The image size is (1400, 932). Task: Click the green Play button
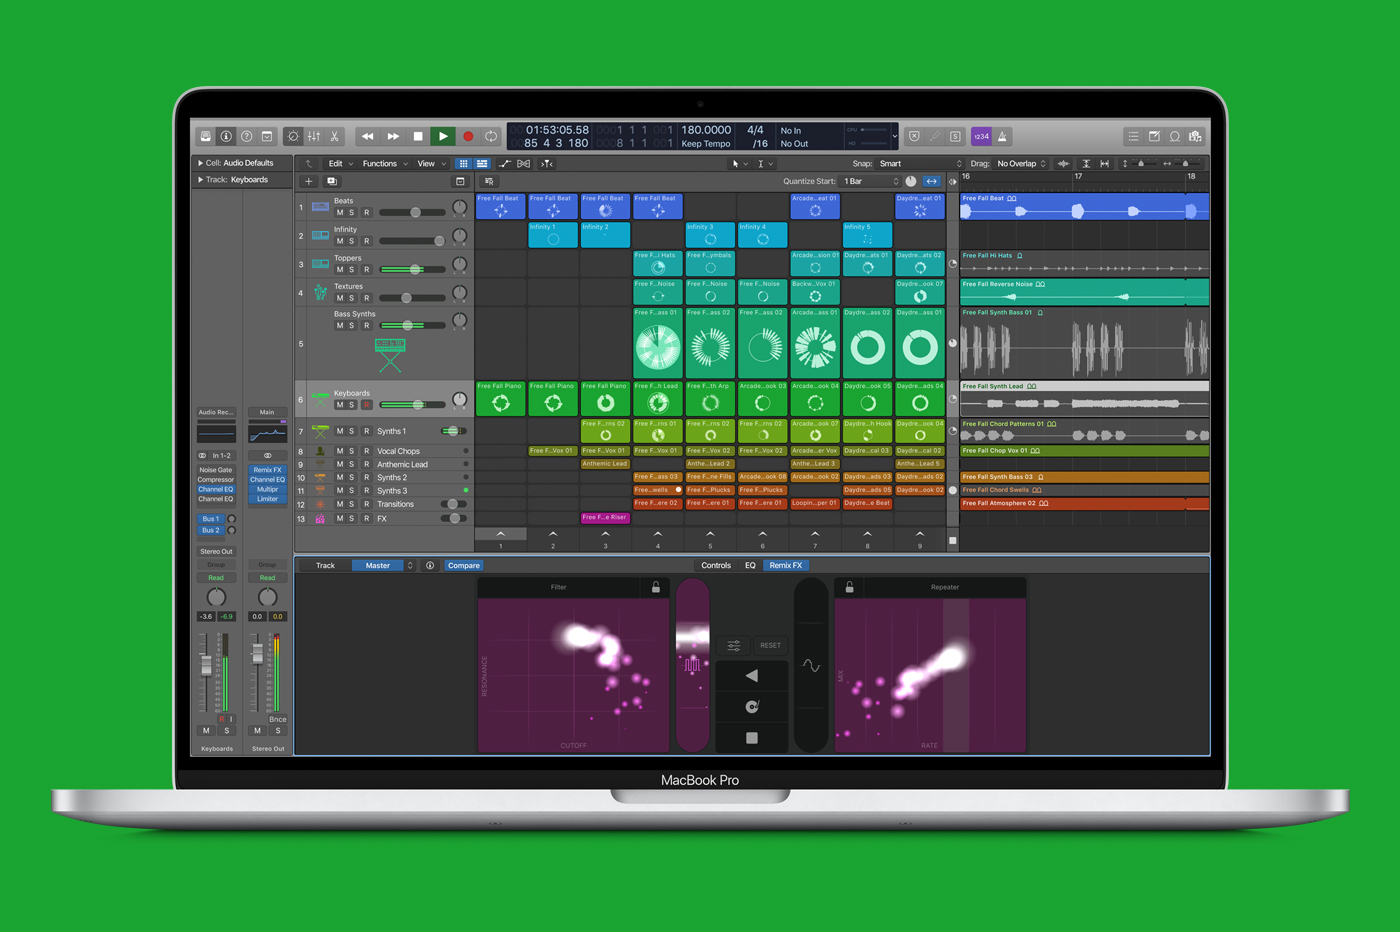(x=443, y=136)
